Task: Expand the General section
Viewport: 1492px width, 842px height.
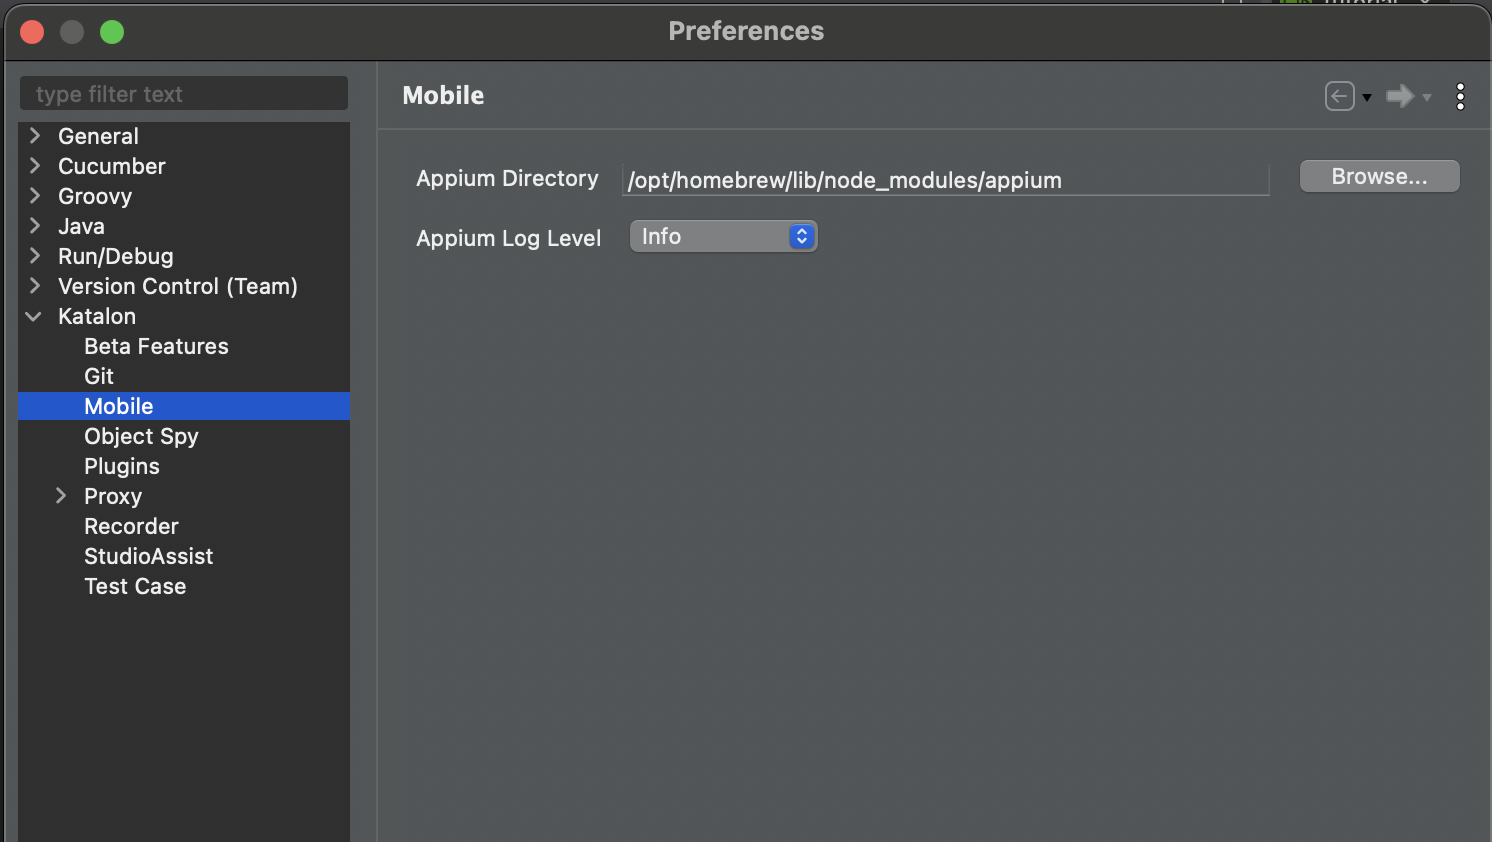Action: coord(33,135)
